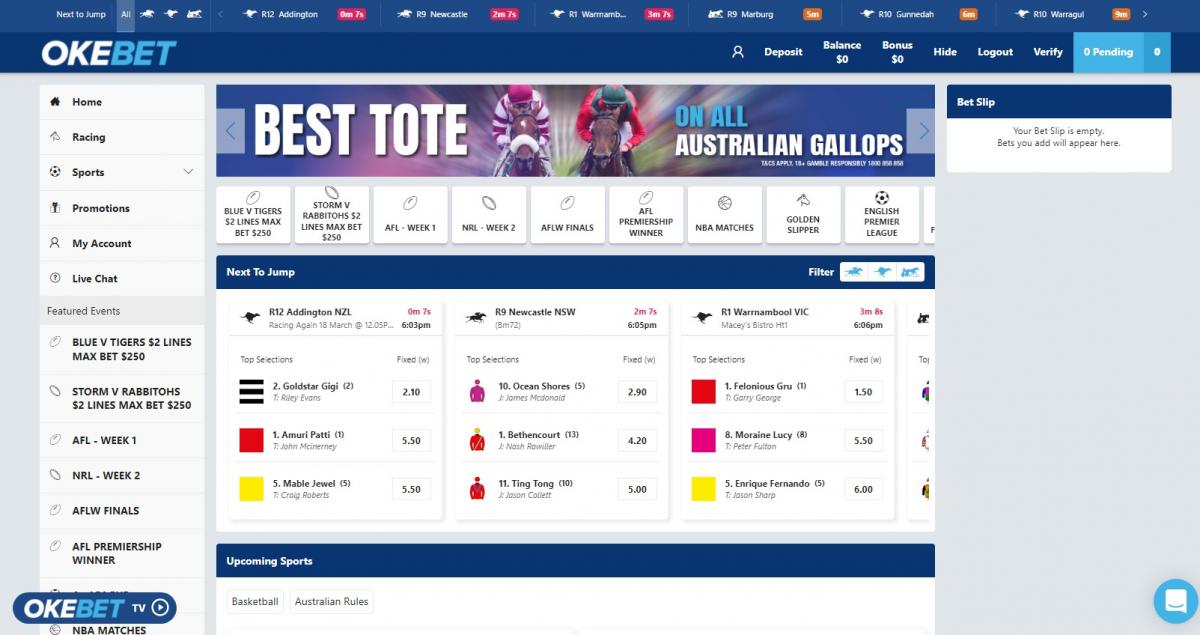The width and height of the screenshot is (1200, 635).
Task: Toggle horse racing icon in top ticker bar
Action: (x=147, y=15)
